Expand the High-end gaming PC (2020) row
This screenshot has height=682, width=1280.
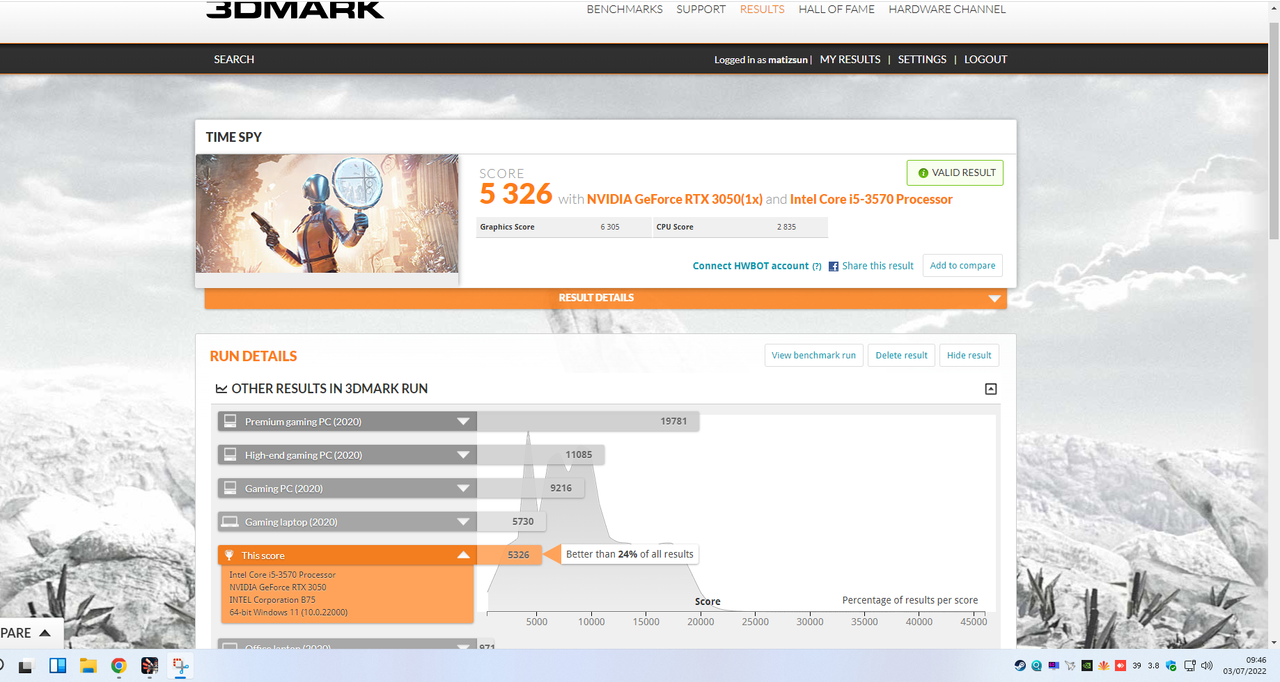click(x=463, y=455)
